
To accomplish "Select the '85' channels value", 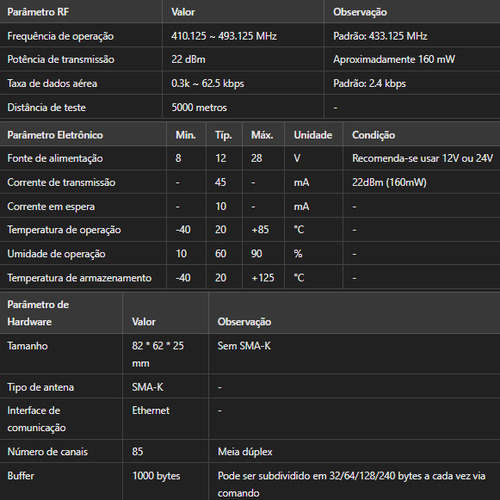I will pyautogui.click(x=137, y=452).
